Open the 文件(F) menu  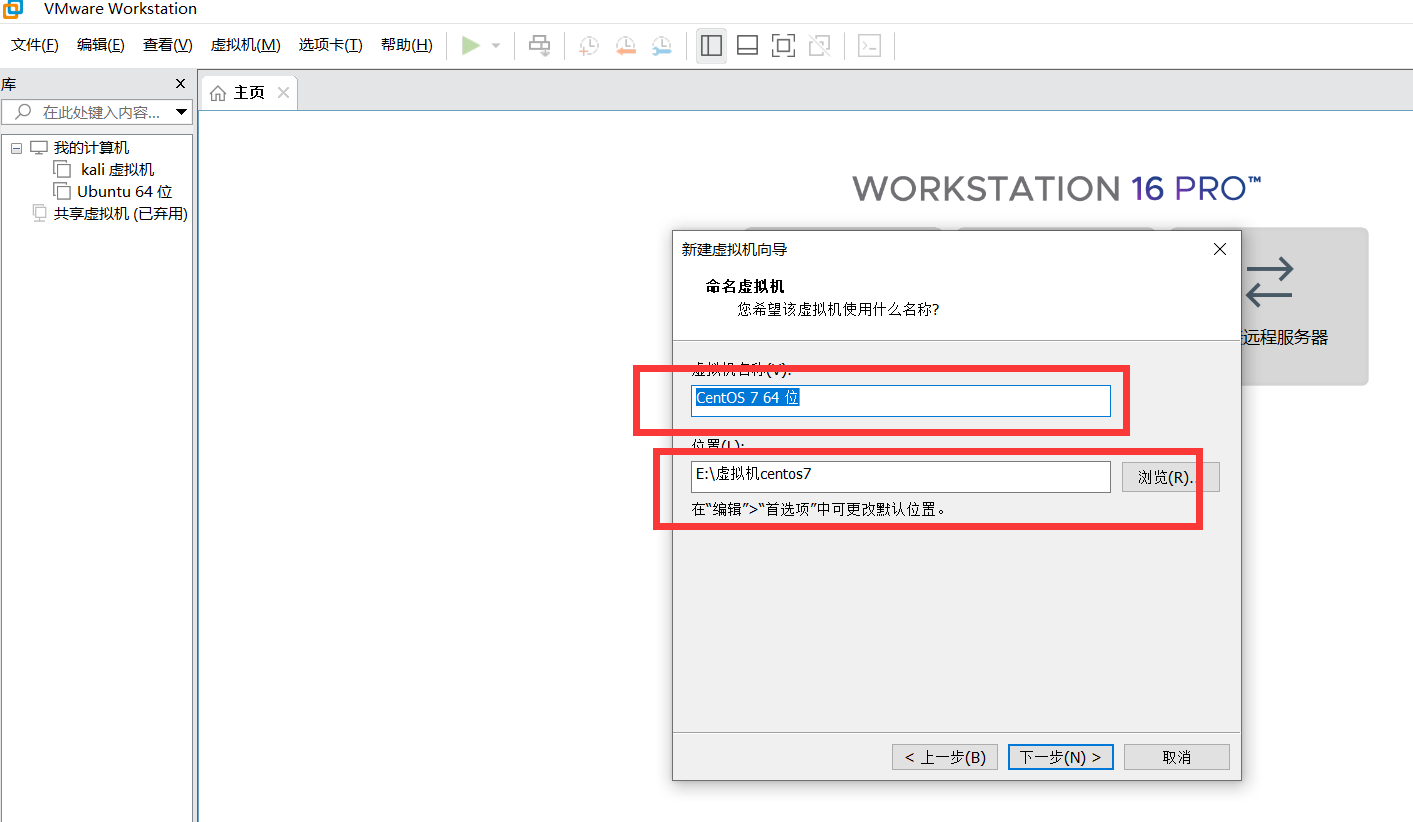[x=35, y=45]
